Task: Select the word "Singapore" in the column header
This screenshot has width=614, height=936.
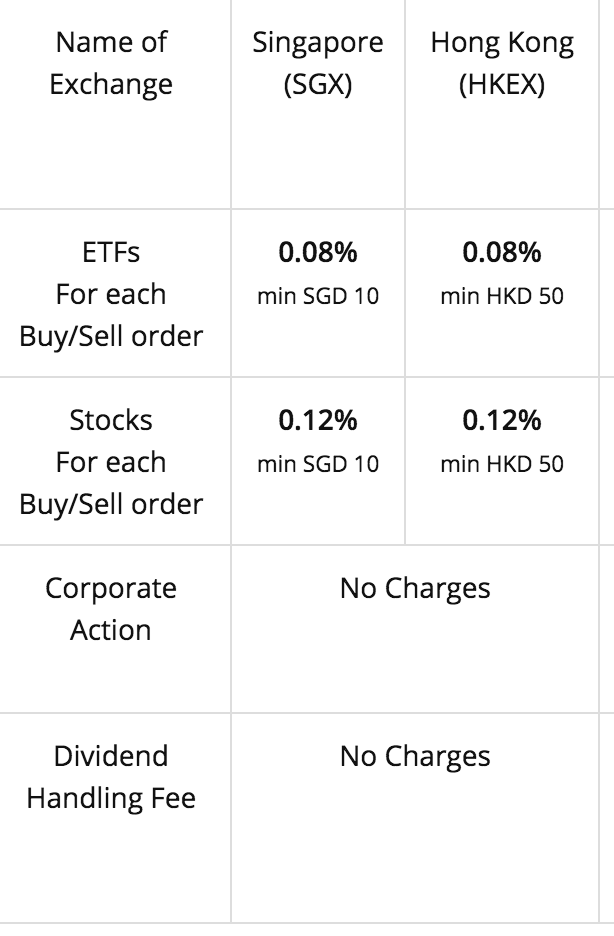Action: (x=317, y=43)
